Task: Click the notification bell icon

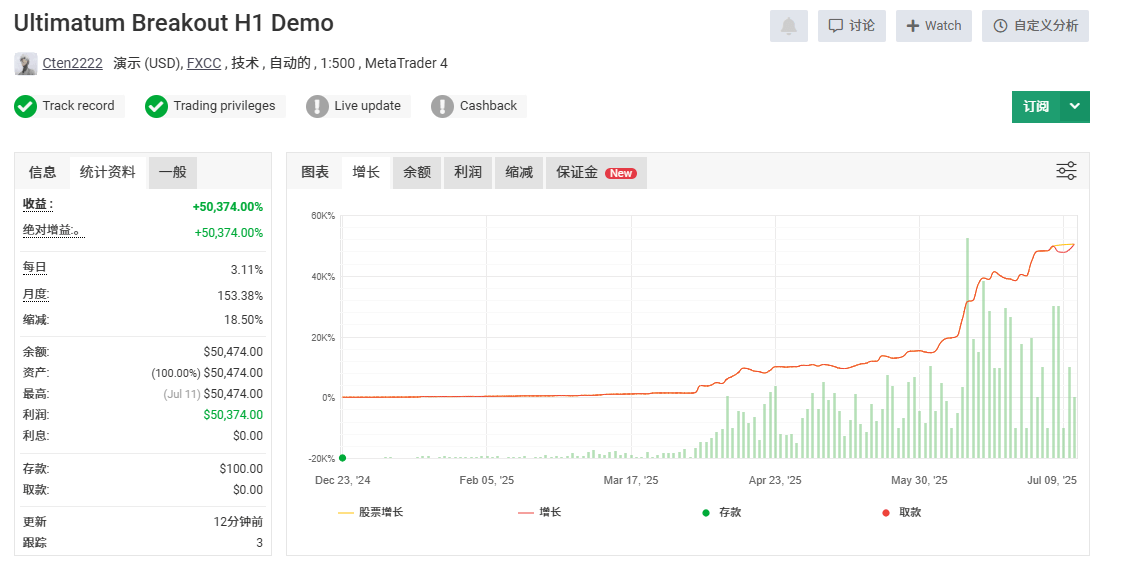Action: point(788,26)
